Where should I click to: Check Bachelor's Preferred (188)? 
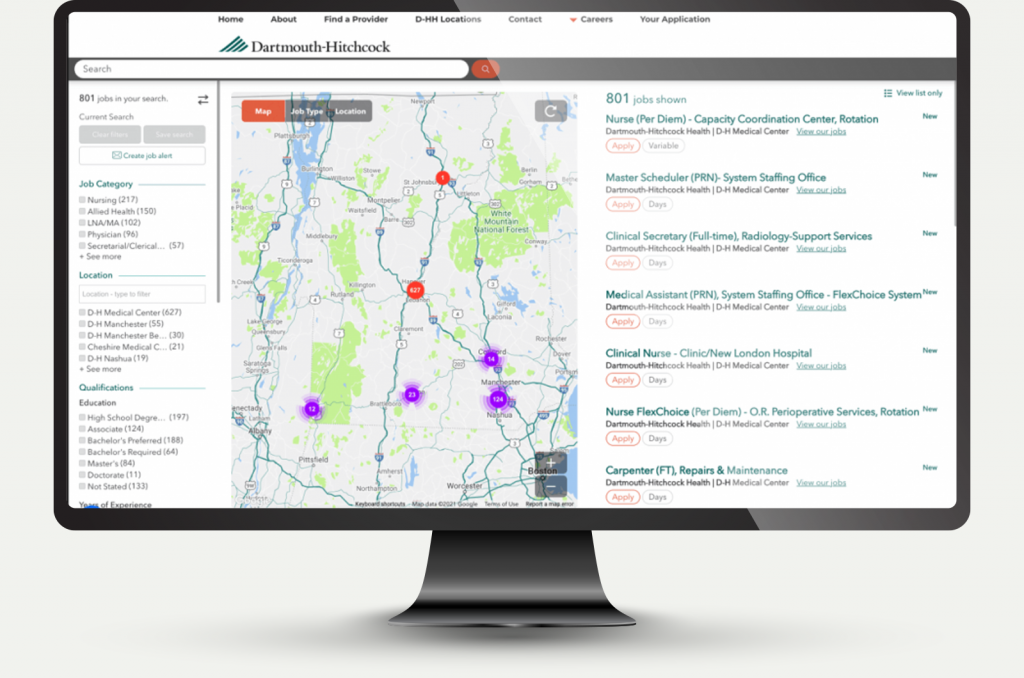point(82,440)
